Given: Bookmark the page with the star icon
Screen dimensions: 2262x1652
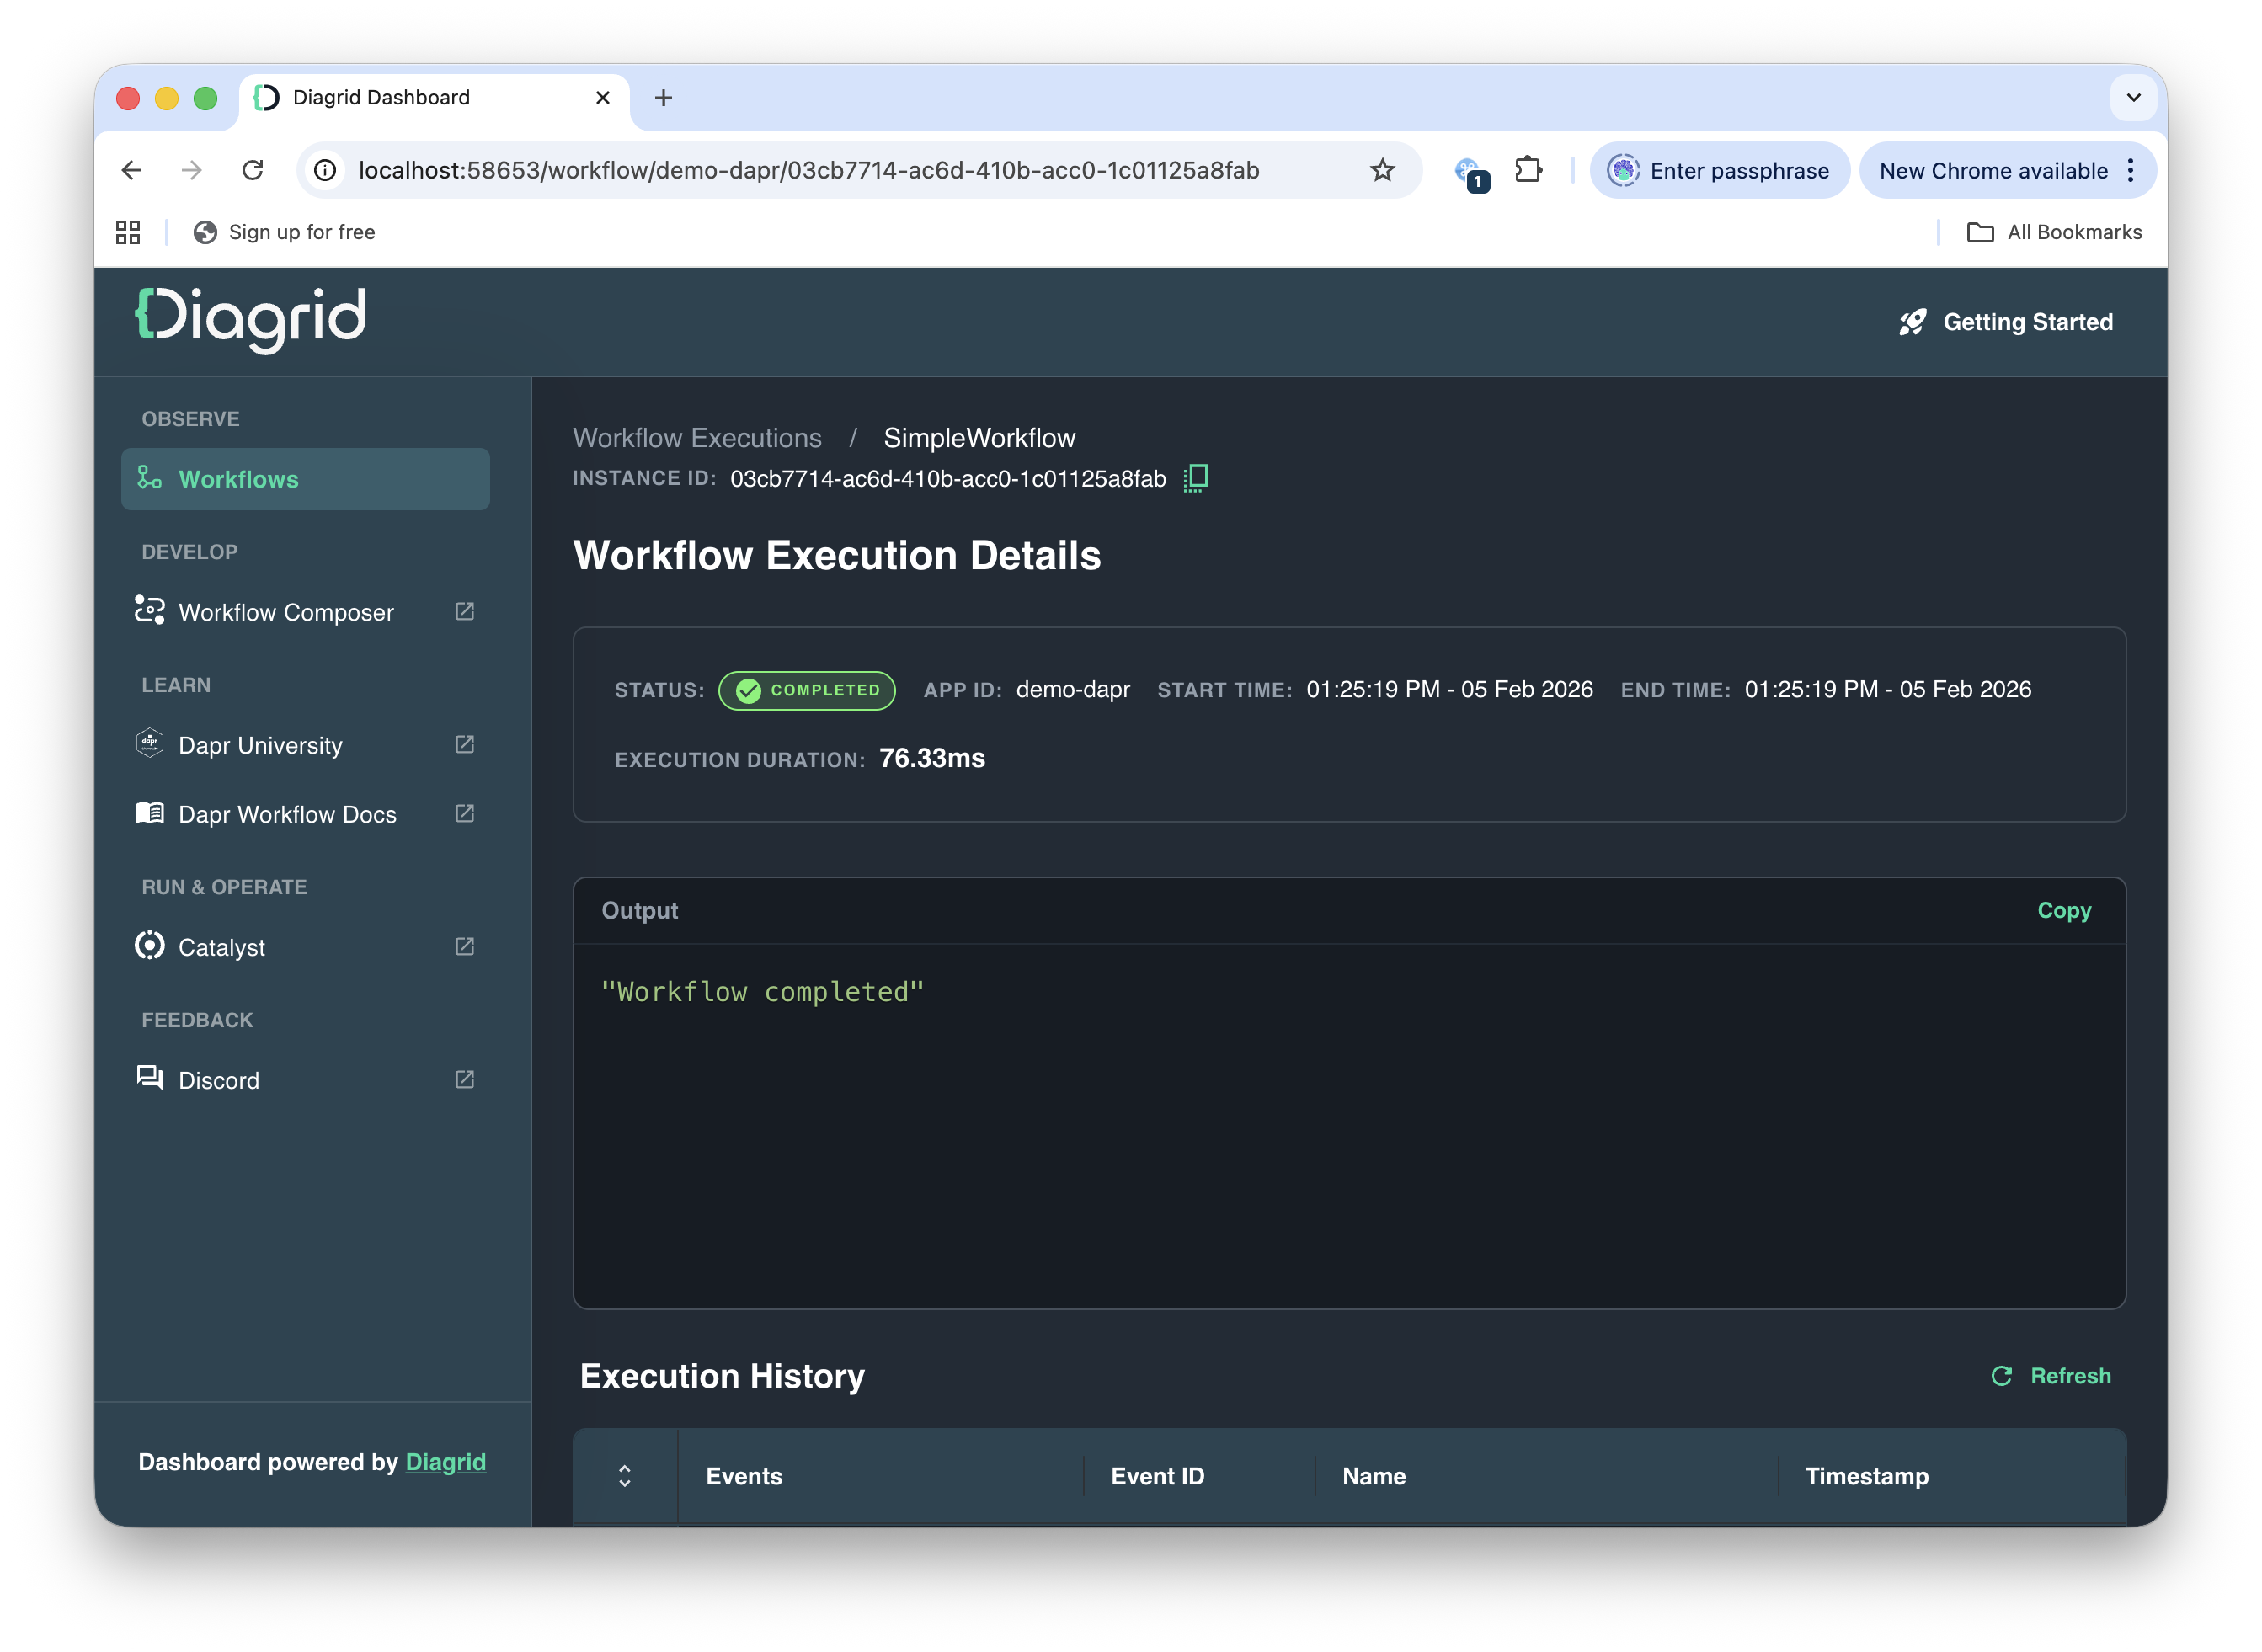Looking at the screenshot, I should pos(1383,170).
